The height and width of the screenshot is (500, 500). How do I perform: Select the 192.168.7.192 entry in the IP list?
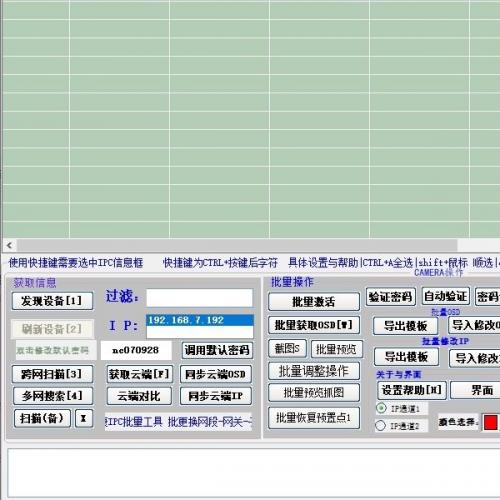pos(200,320)
